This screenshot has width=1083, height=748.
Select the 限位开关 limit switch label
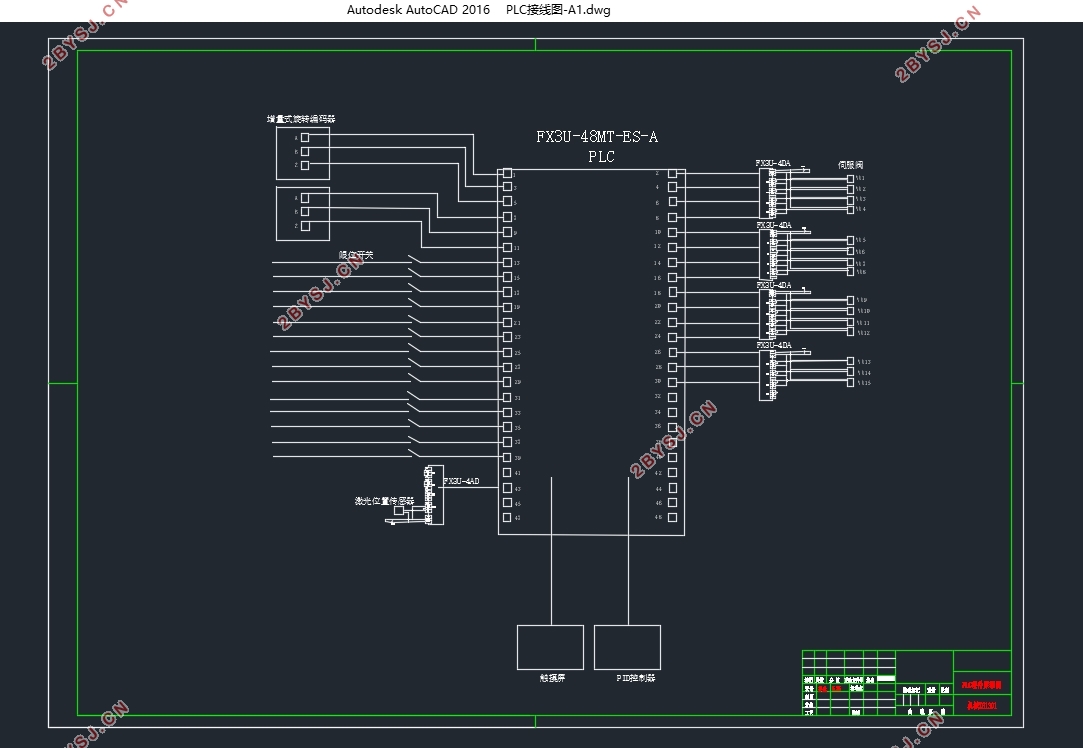[356, 255]
